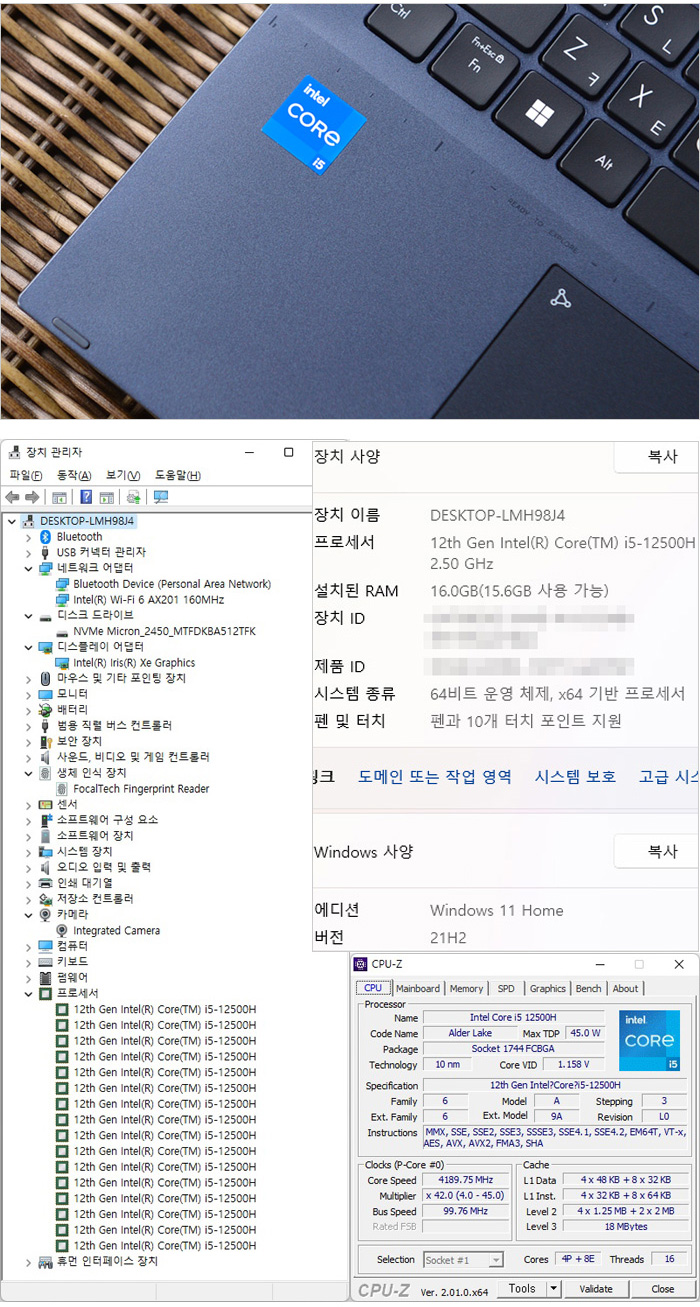The height and width of the screenshot is (1307, 700).
Task: Switch to the Mainboard tab in CPU-Z
Action: [417, 989]
